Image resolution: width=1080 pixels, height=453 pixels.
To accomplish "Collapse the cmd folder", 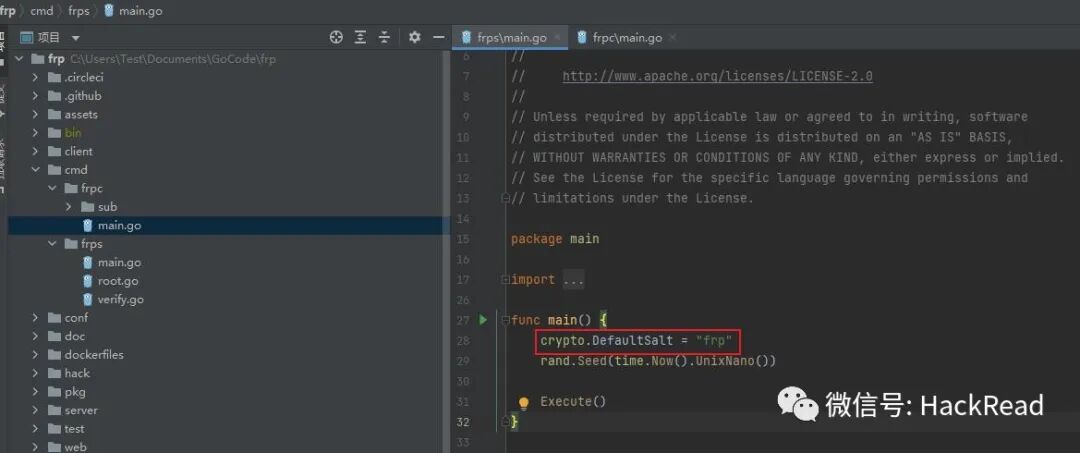I will (x=36, y=170).
